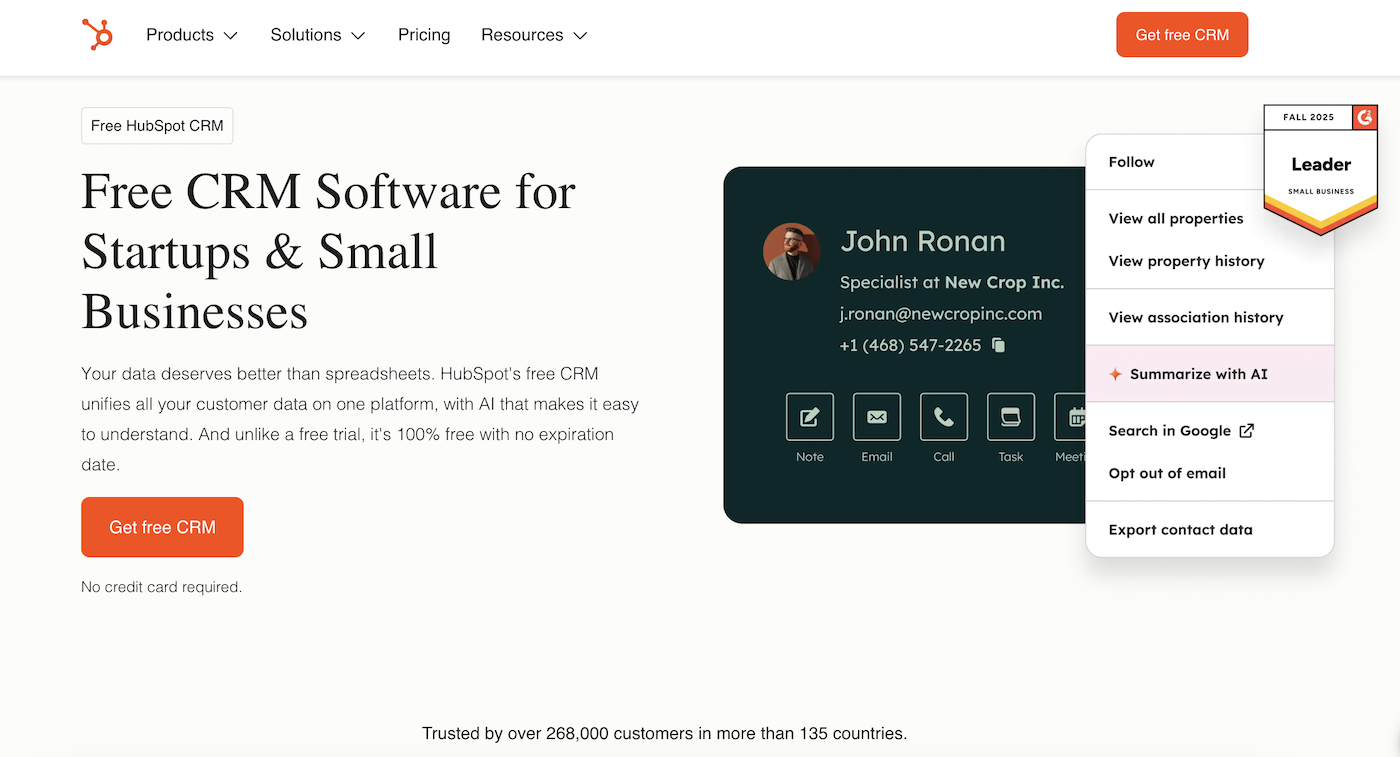Image resolution: width=1400 pixels, height=757 pixels.
Task: Choose Summarize with AI from the menu
Action: 1198,374
